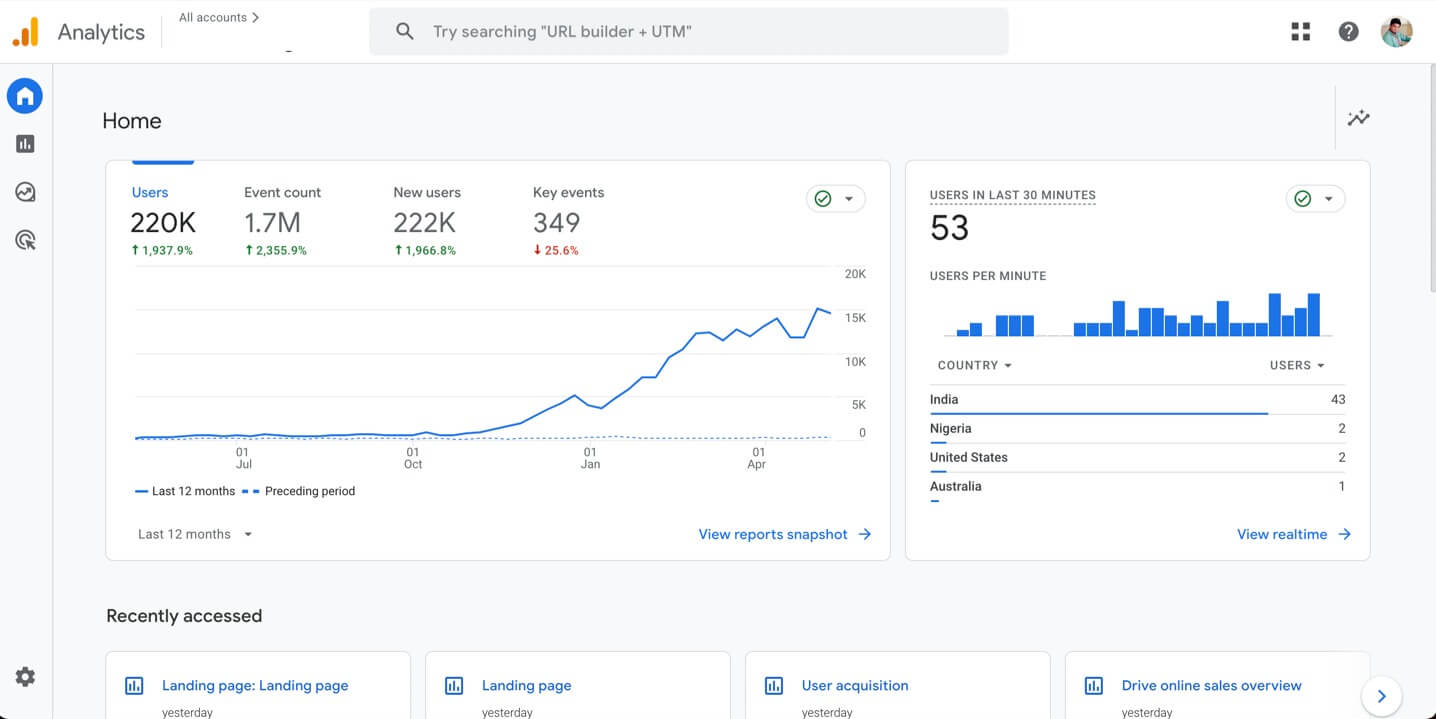Open the Explore icon in sidebar
Image resolution: width=1436 pixels, height=719 pixels.
(x=25, y=192)
